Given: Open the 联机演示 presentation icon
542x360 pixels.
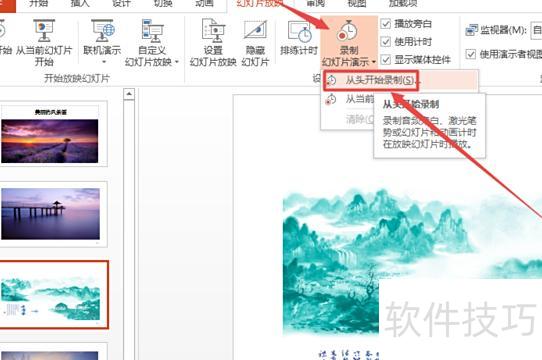Looking at the screenshot, I should 103,30.
